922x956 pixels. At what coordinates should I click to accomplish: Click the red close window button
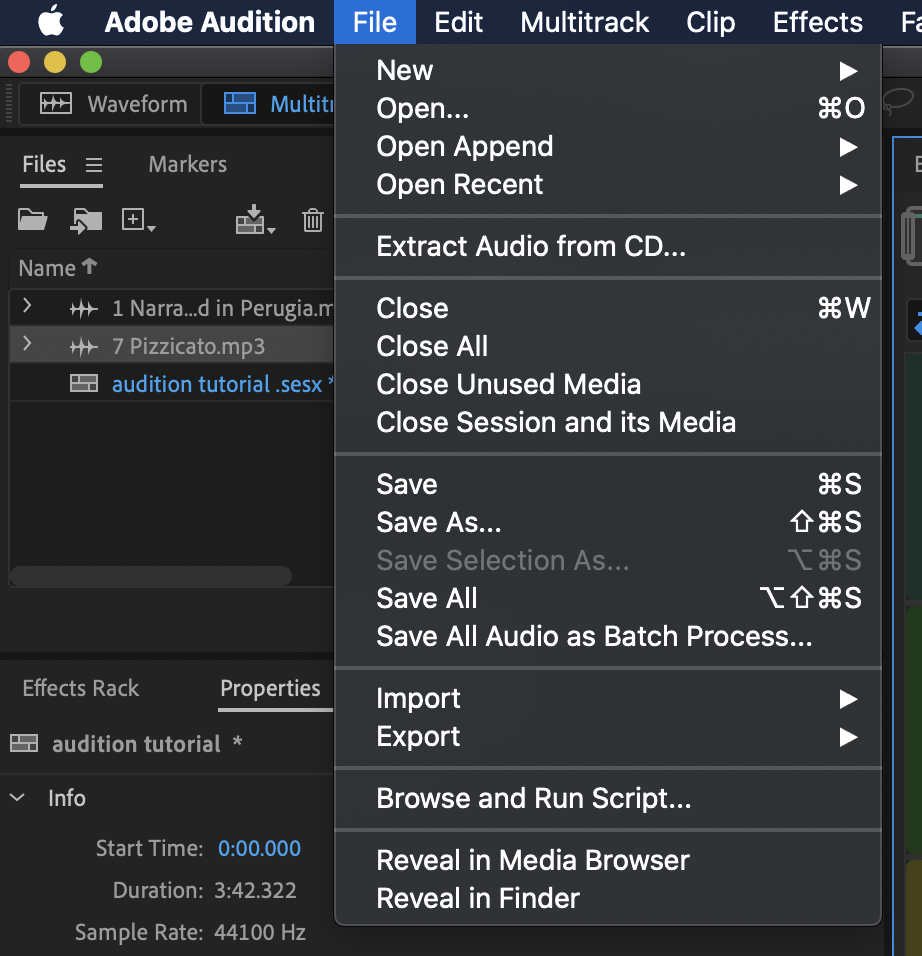coord(19,62)
